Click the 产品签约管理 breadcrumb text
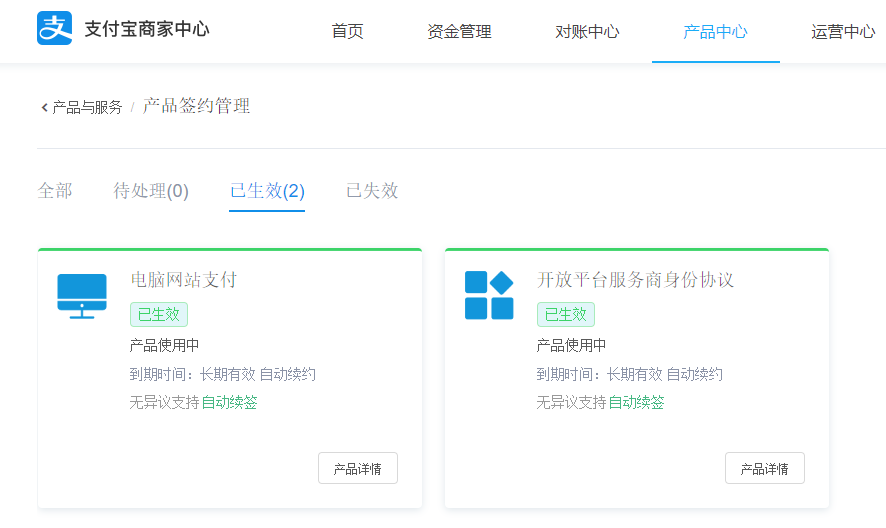 [x=196, y=106]
